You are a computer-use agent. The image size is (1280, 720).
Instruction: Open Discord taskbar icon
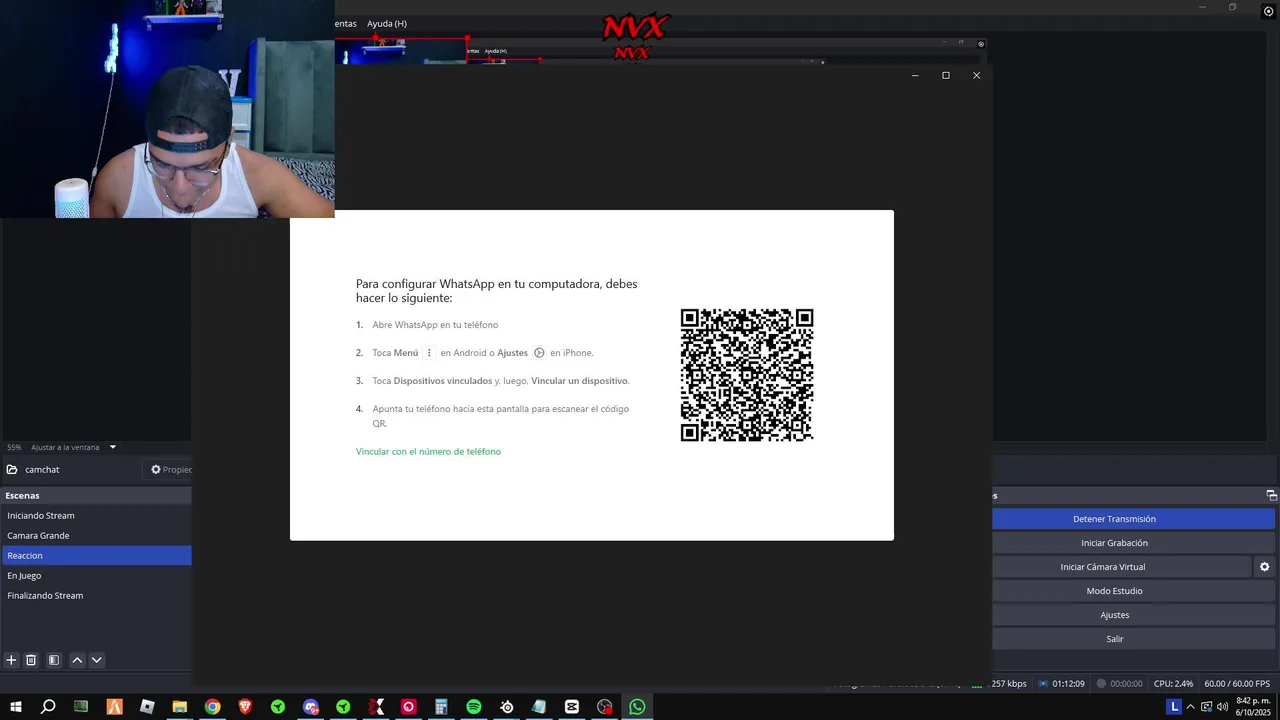click(310, 707)
